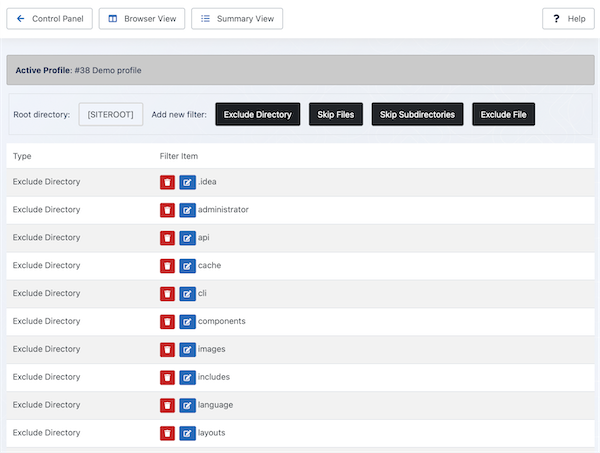Viewport: 600px width, 453px height.
Task: Go back to Control Panel
Action: 49,19
